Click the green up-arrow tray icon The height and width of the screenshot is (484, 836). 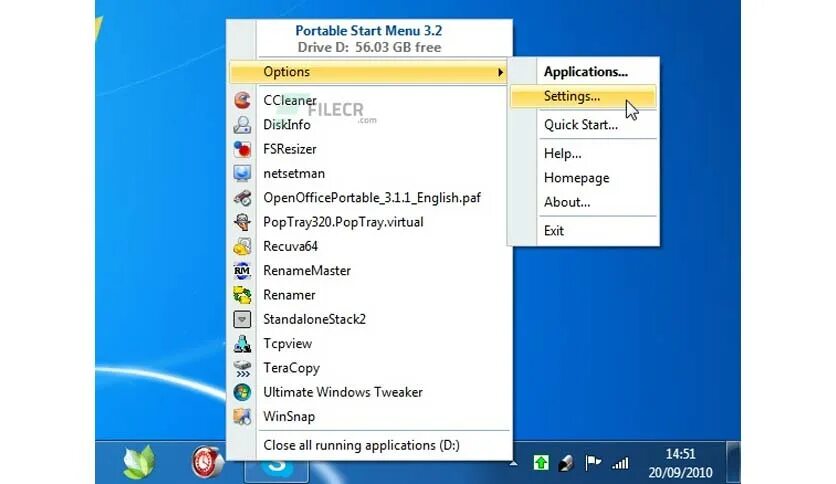541,463
